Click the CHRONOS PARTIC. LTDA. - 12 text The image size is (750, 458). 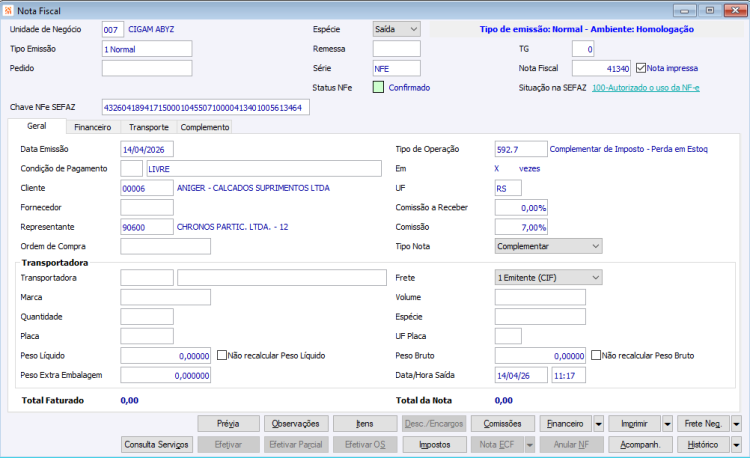pos(232,227)
